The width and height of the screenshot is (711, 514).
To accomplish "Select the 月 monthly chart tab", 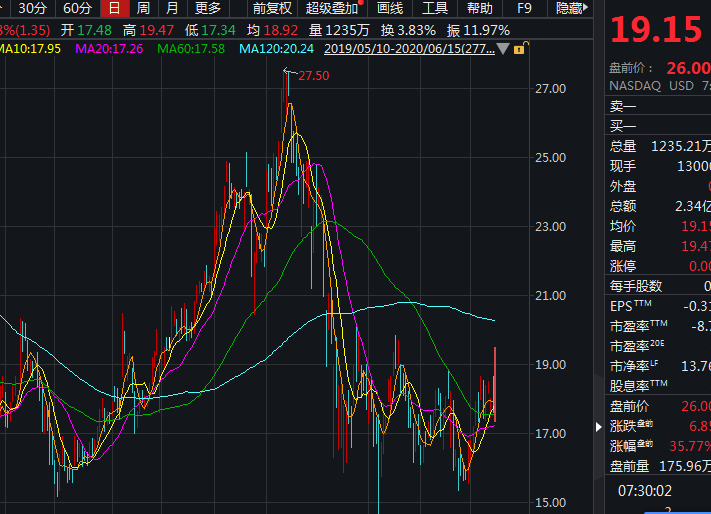I will coord(172,8).
